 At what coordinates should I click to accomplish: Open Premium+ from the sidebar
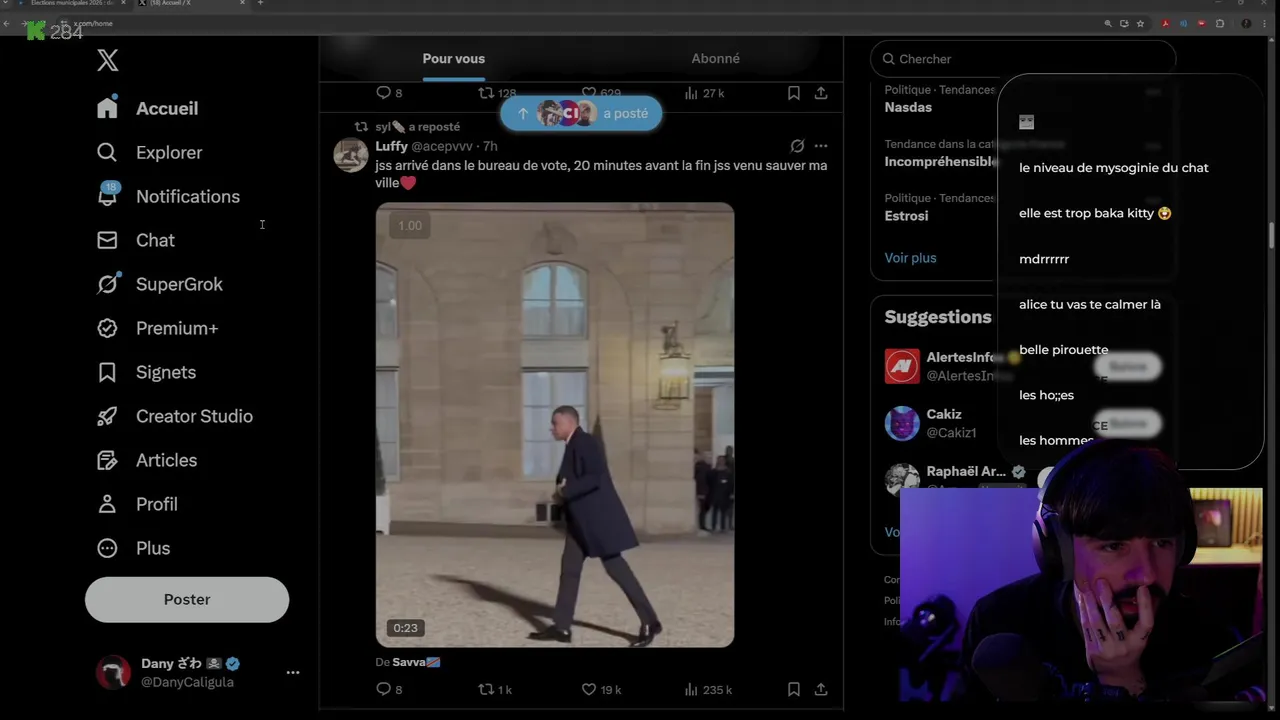(x=157, y=328)
